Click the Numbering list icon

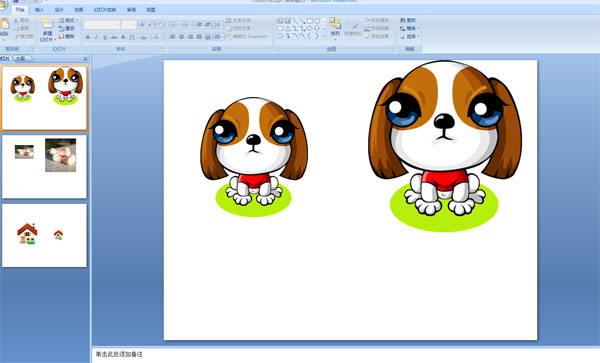click(x=186, y=24)
